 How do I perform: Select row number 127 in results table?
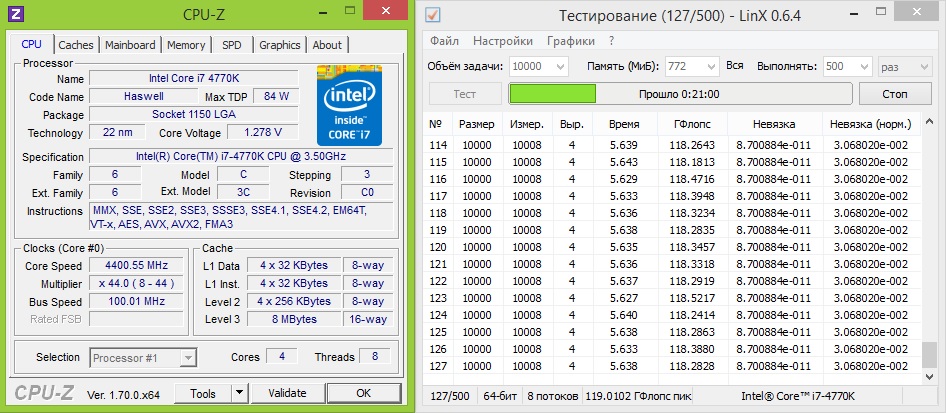pyautogui.click(x=438, y=367)
